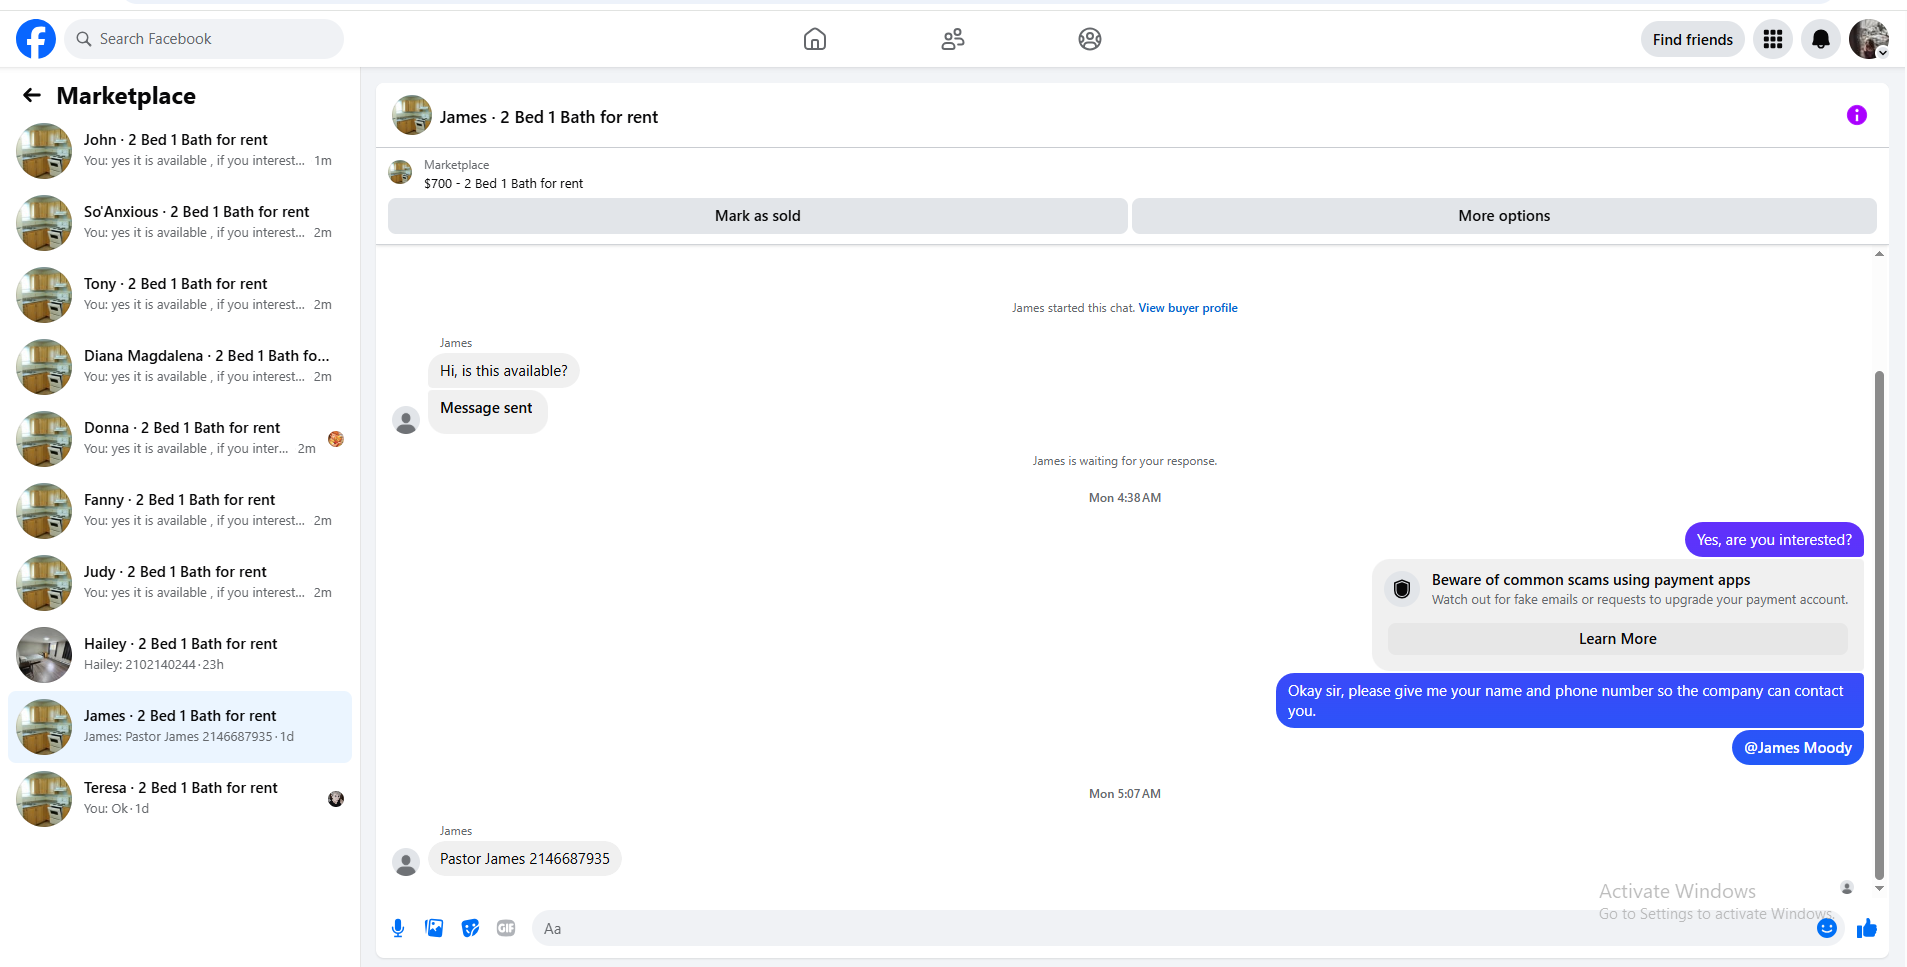Open conversation information purple icon
The height and width of the screenshot is (967, 1907).
(1857, 115)
